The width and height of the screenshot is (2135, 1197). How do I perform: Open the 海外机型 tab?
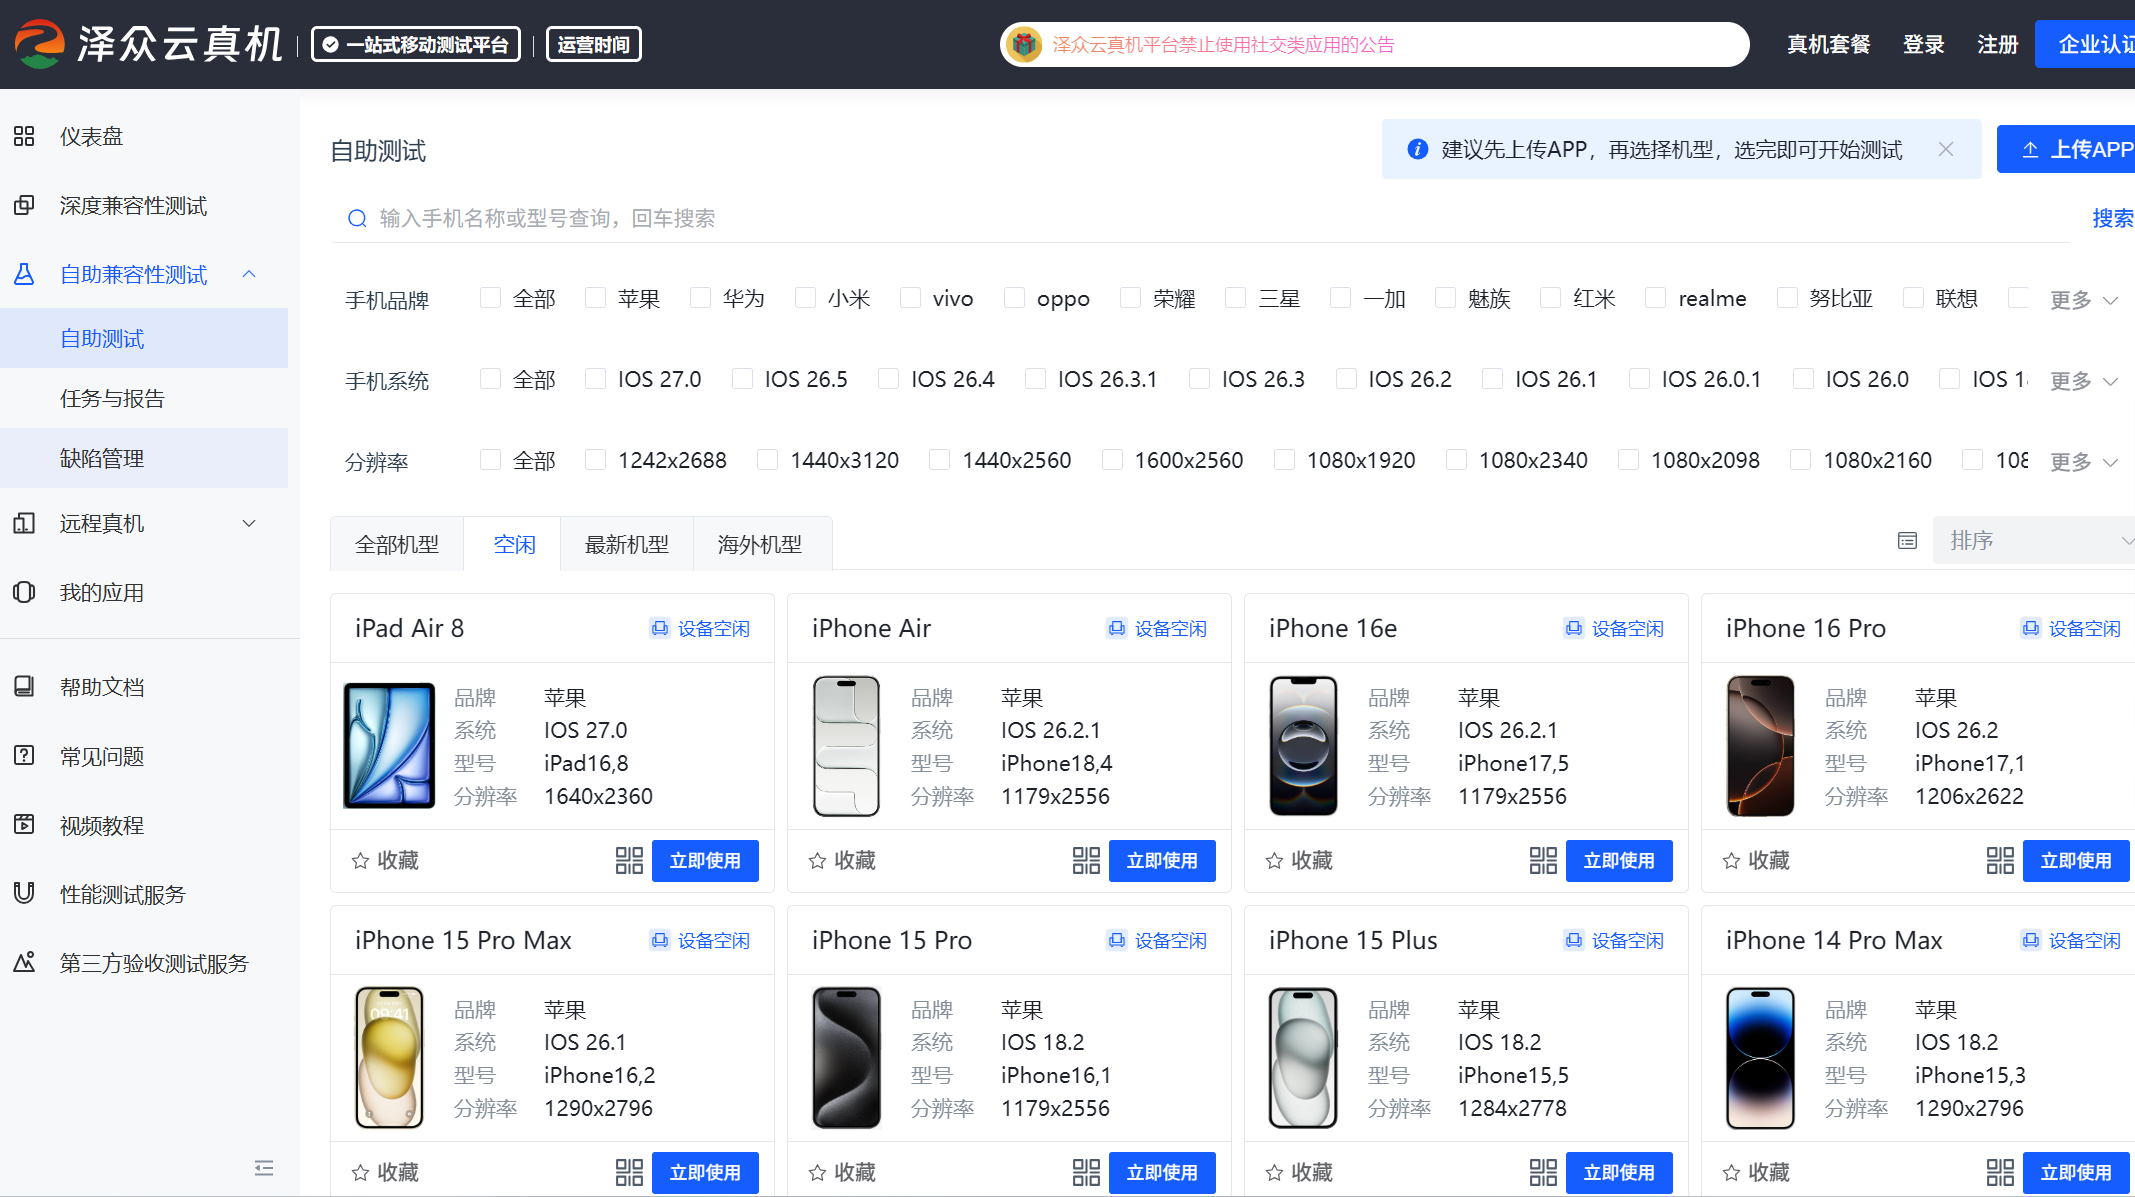[x=760, y=544]
